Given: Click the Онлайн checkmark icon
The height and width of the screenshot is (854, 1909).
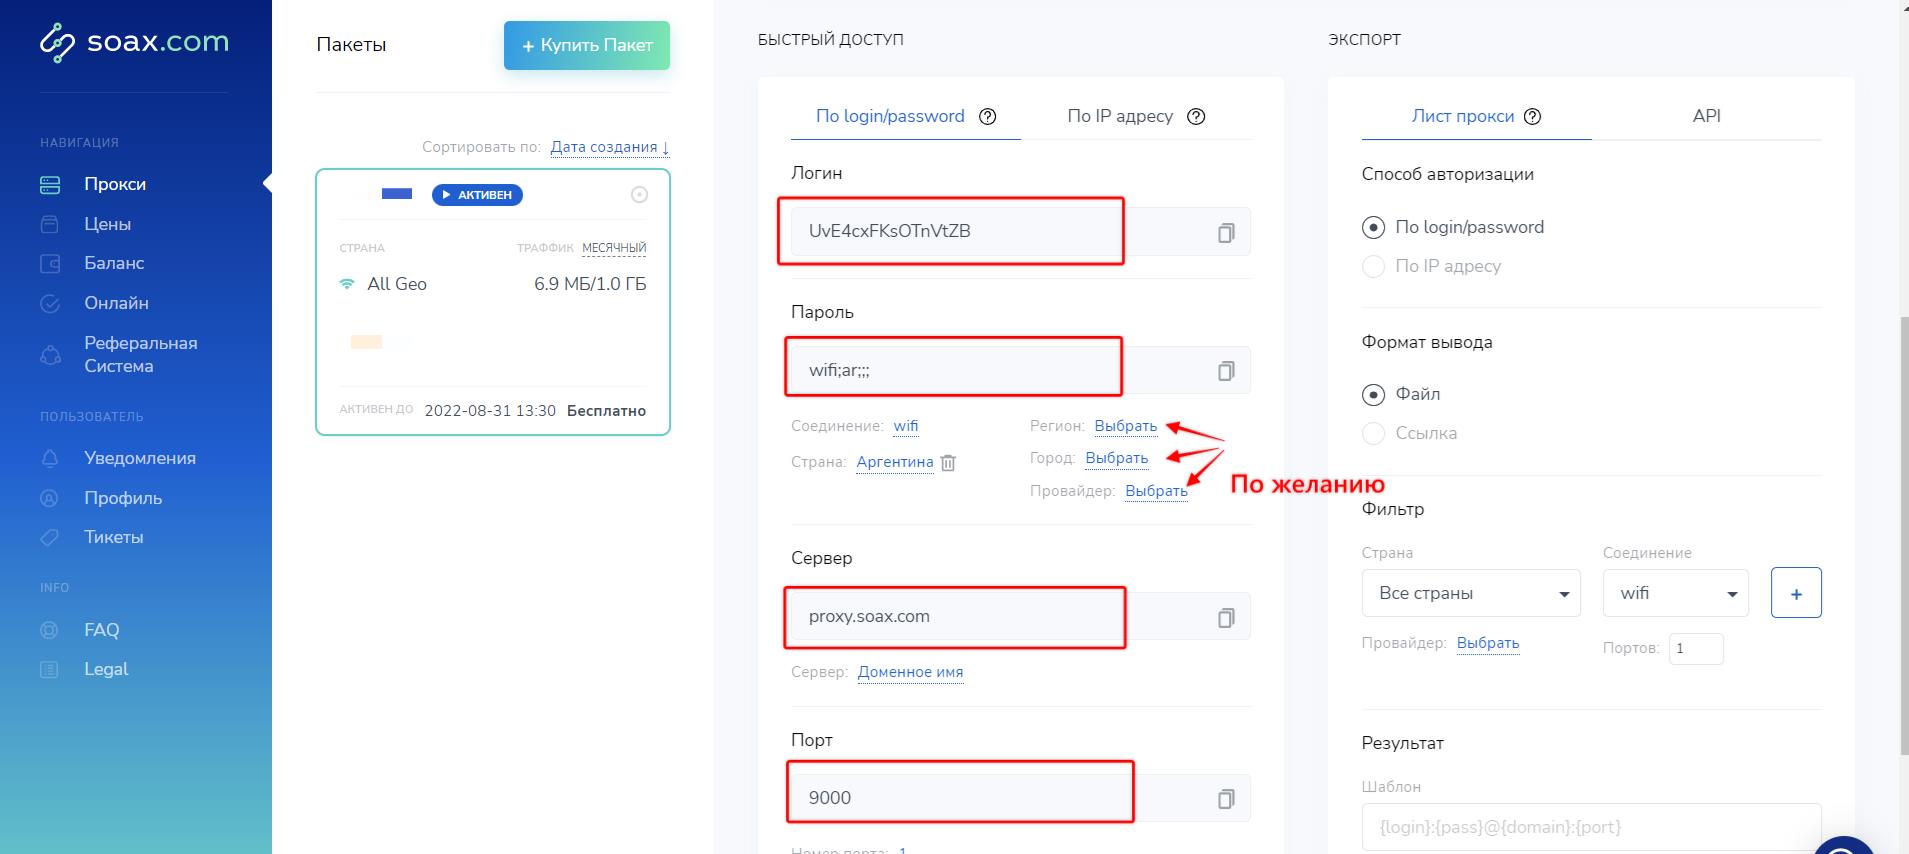Looking at the screenshot, I should click(x=49, y=304).
